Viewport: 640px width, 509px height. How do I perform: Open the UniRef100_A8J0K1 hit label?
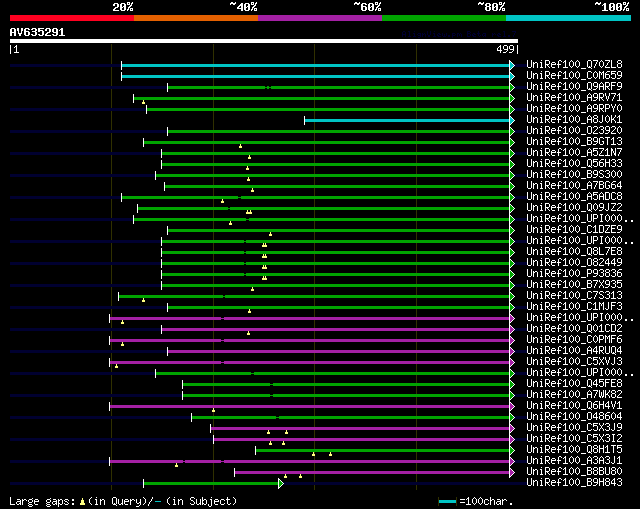tap(574, 119)
